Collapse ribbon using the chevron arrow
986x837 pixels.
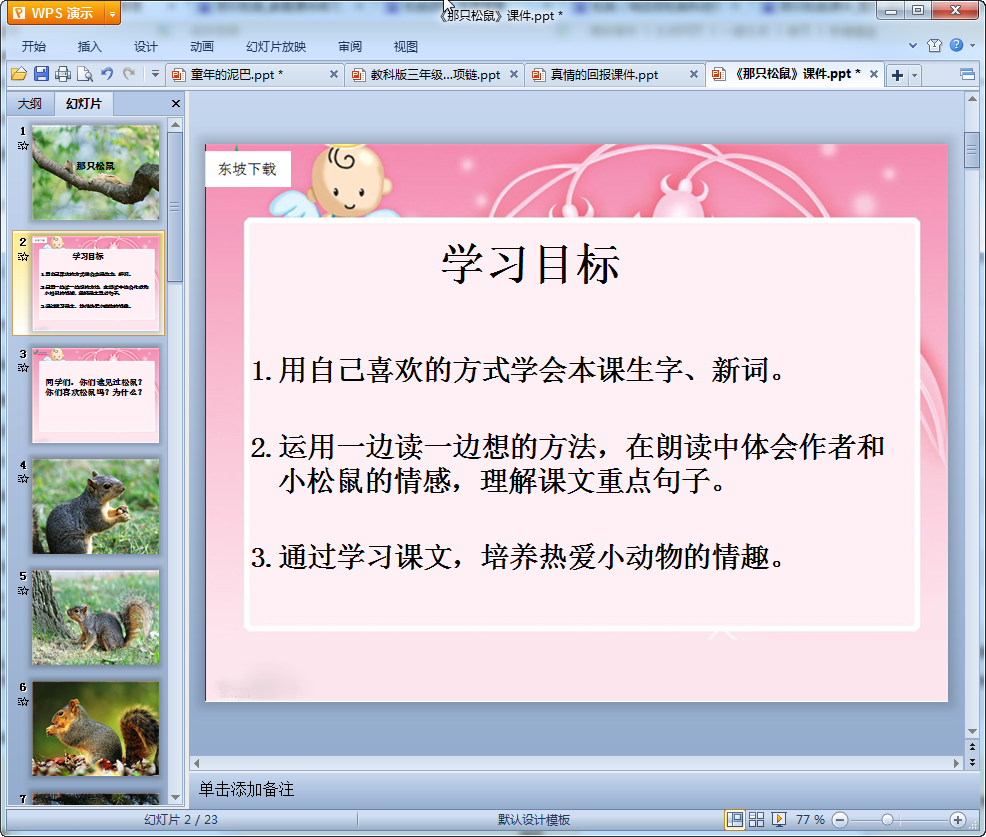pos(913,45)
